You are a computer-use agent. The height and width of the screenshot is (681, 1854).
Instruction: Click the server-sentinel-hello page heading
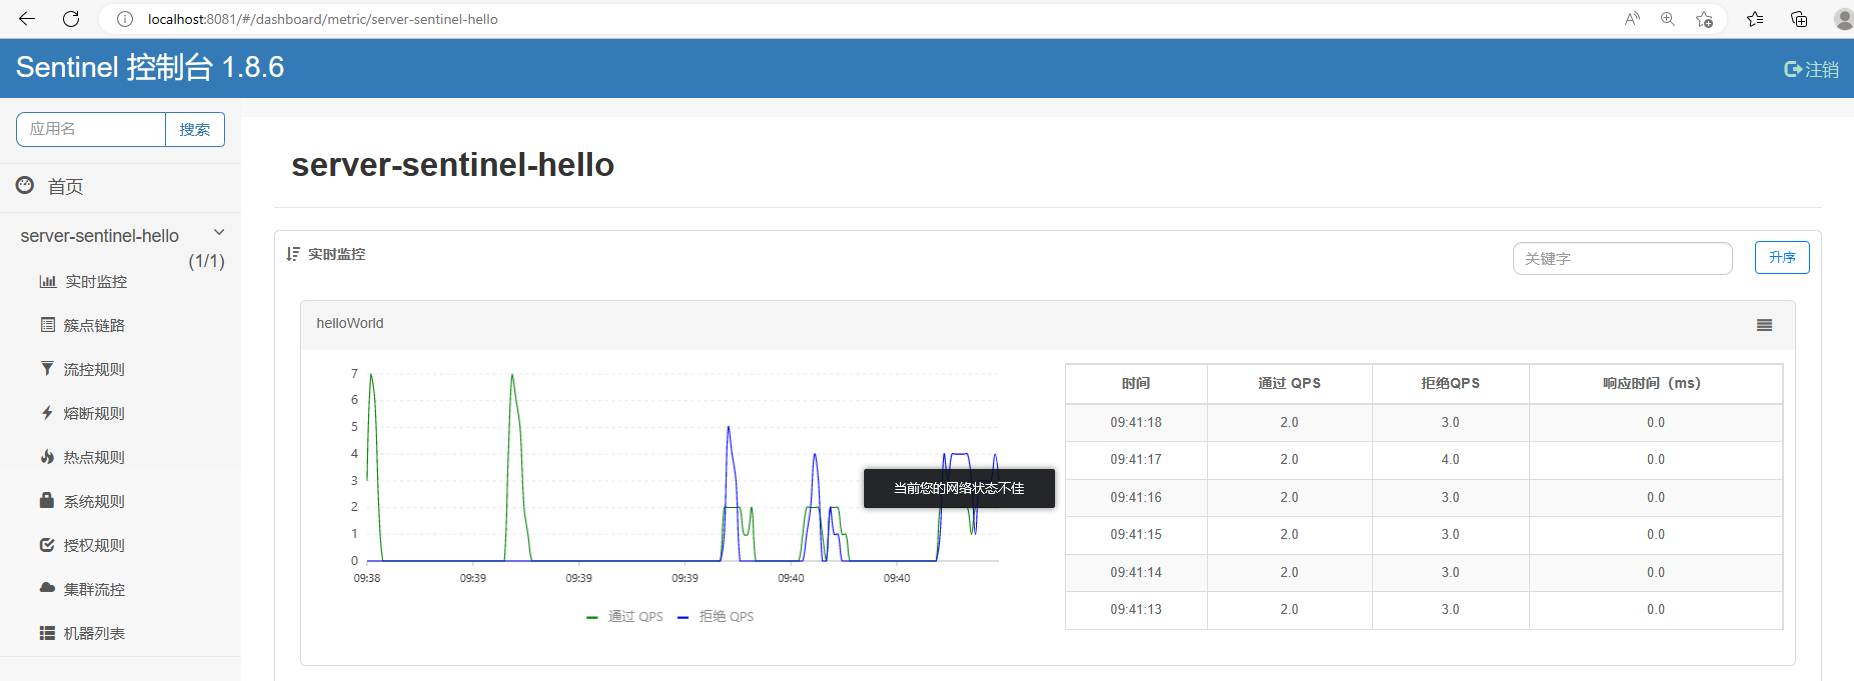point(453,165)
